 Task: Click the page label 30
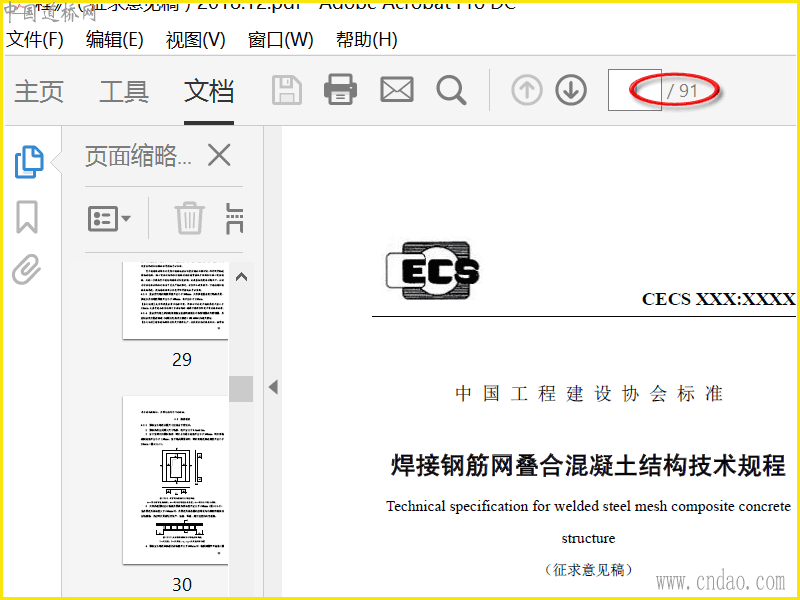pyautogui.click(x=182, y=584)
